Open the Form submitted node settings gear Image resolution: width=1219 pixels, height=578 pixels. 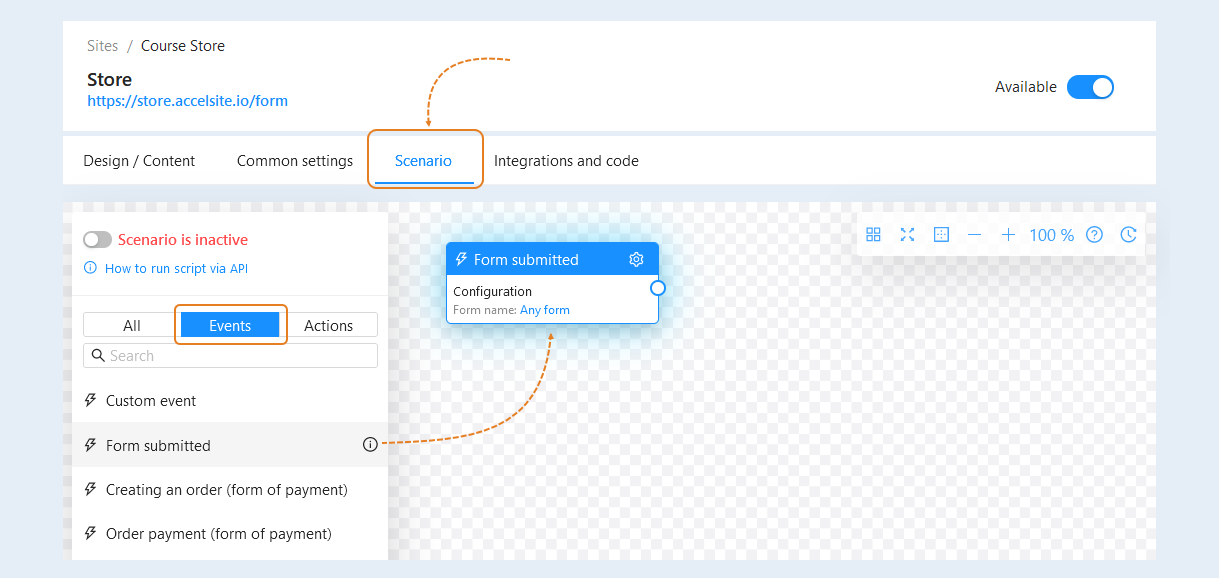[x=636, y=260]
